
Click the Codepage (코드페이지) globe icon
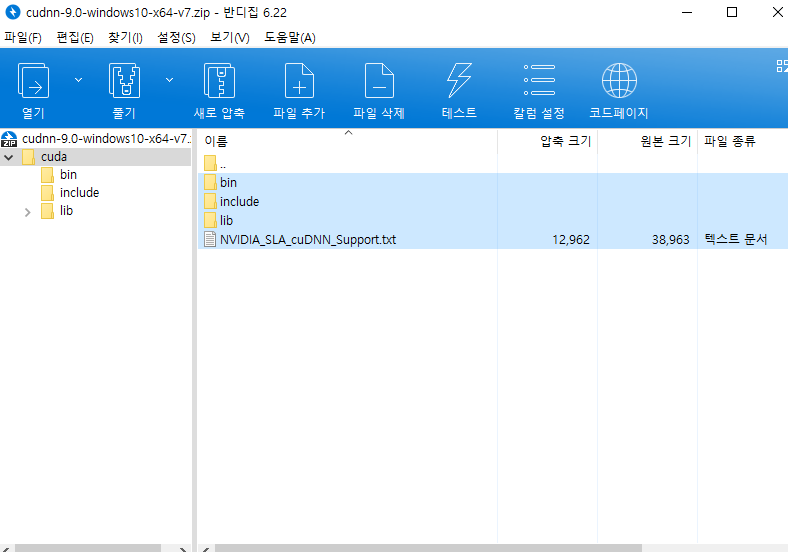[x=619, y=80]
